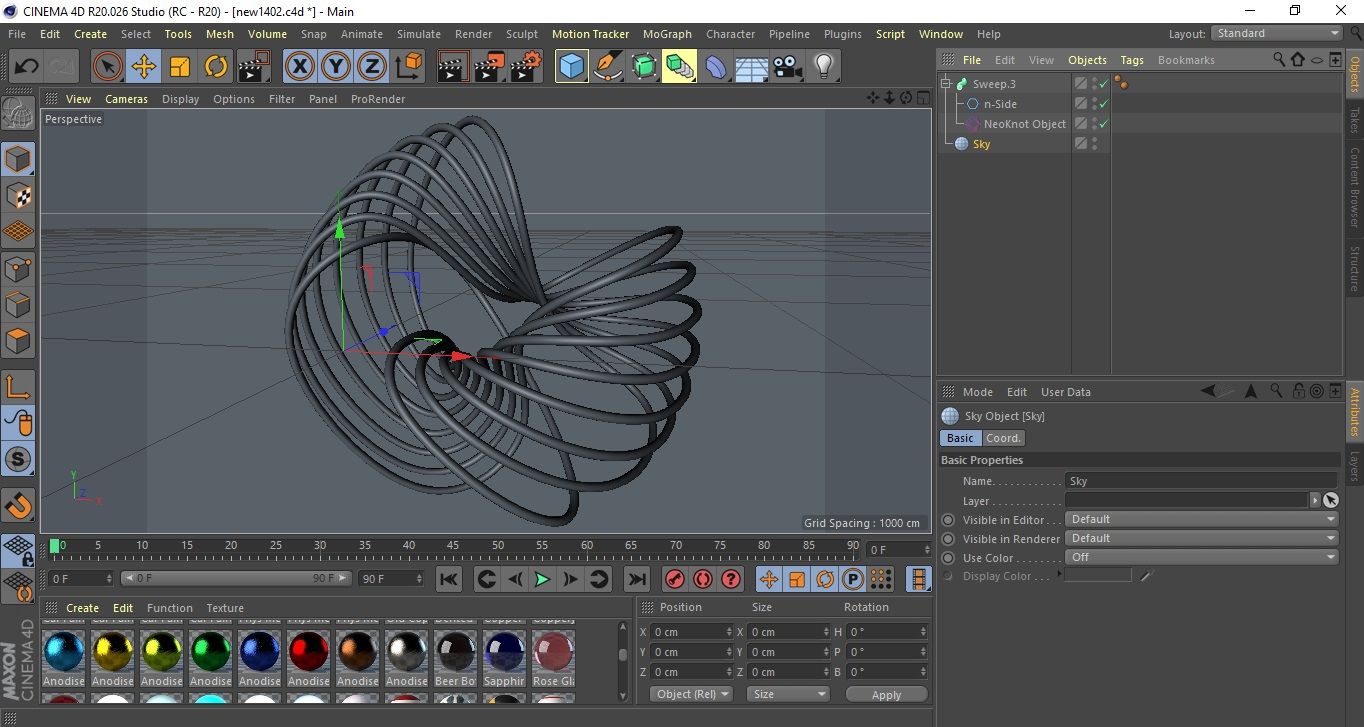This screenshot has width=1364, height=727.
Task: Click the timeline range slider bar
Action: click(236, 578)
